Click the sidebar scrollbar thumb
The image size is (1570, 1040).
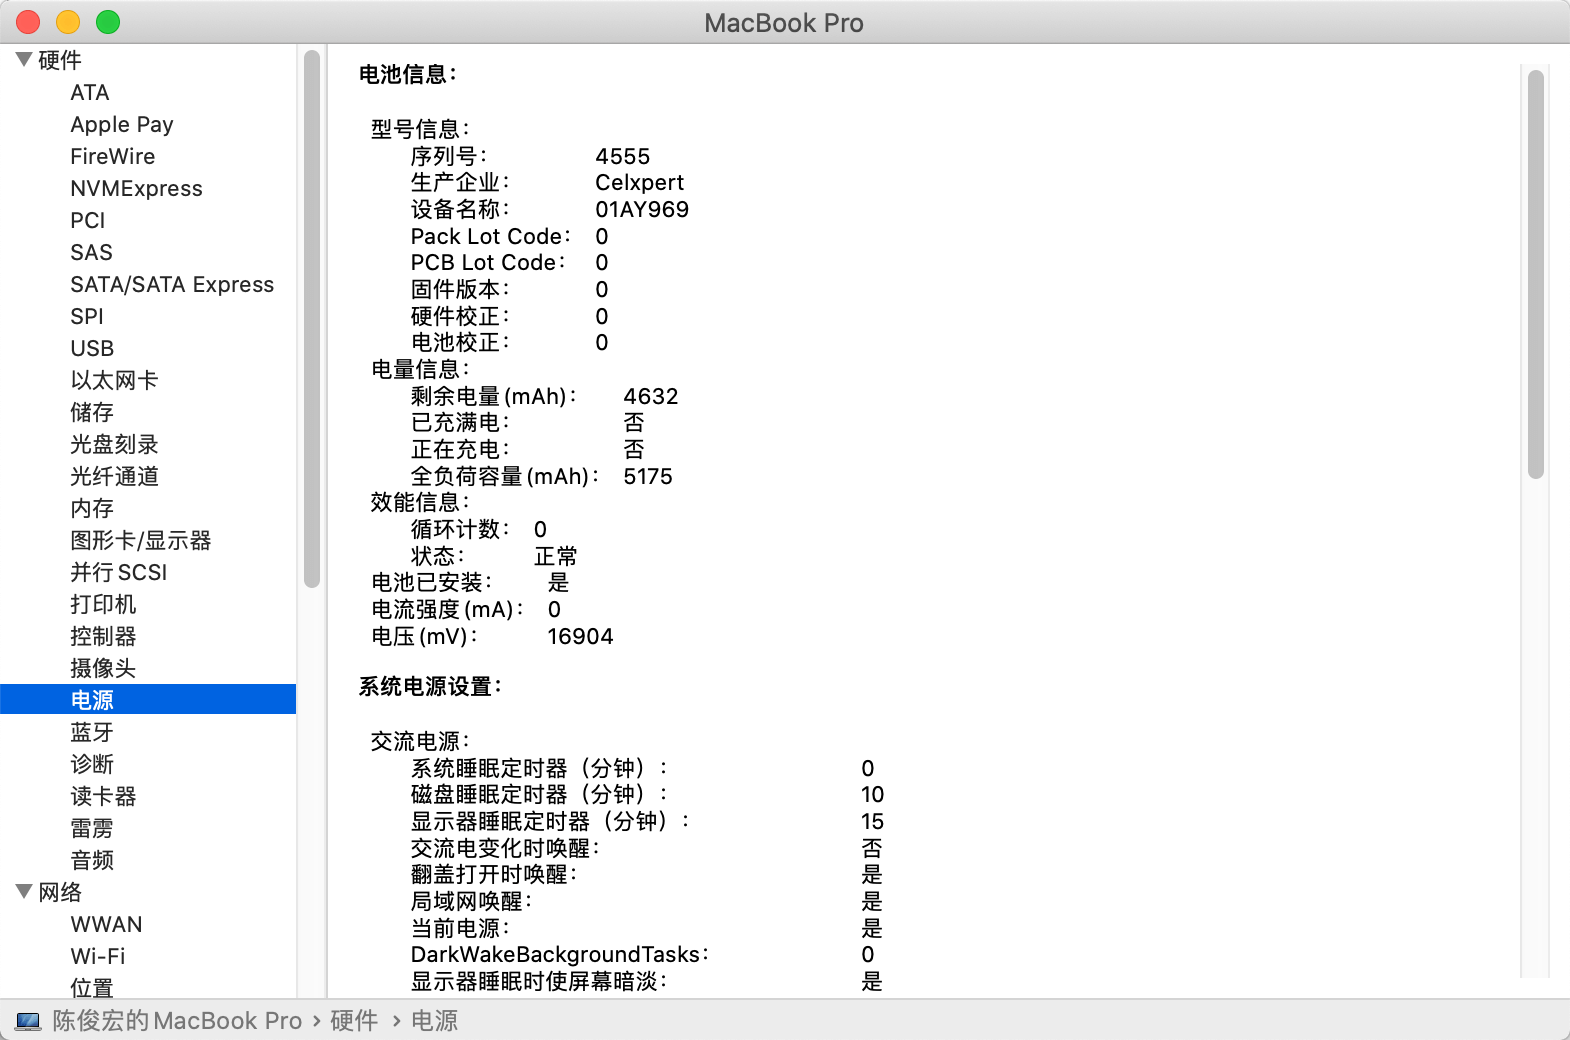pyautogui.click(x=312, y=318)
